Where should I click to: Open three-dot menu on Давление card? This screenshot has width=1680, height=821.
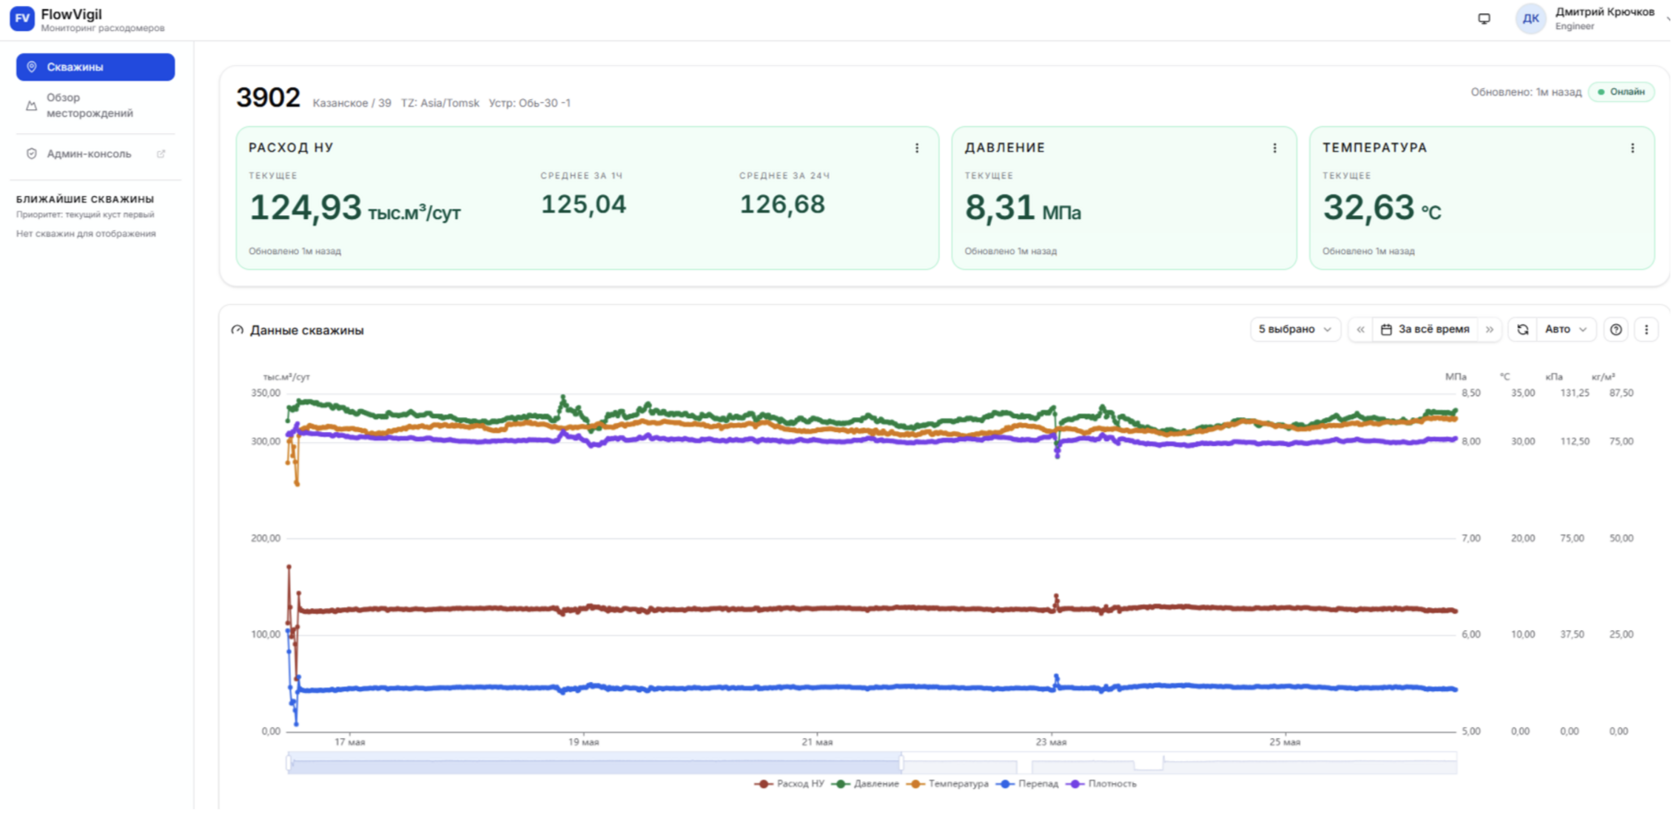tap(1275, 148)
